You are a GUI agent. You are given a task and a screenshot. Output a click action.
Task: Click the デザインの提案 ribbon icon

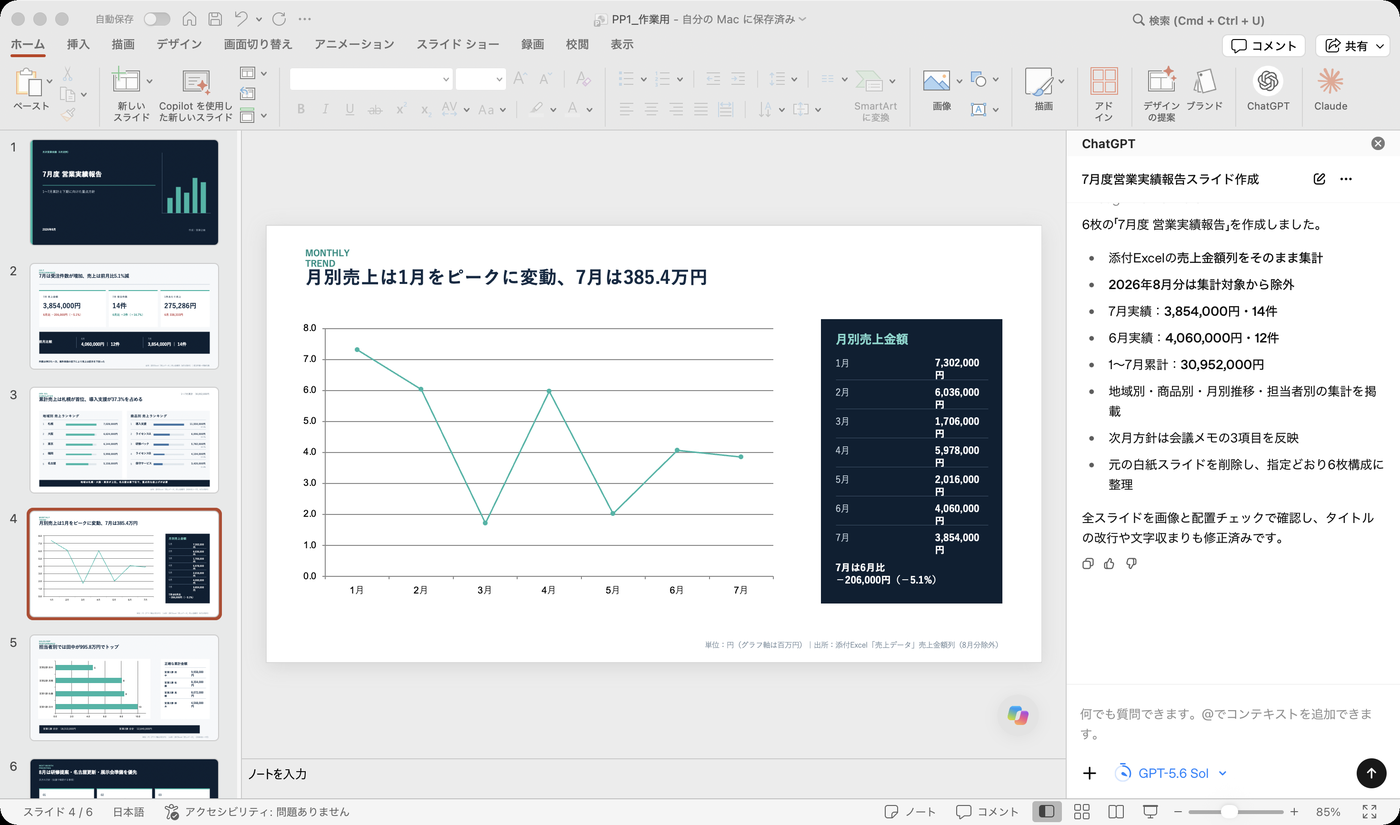(1161, 95)
